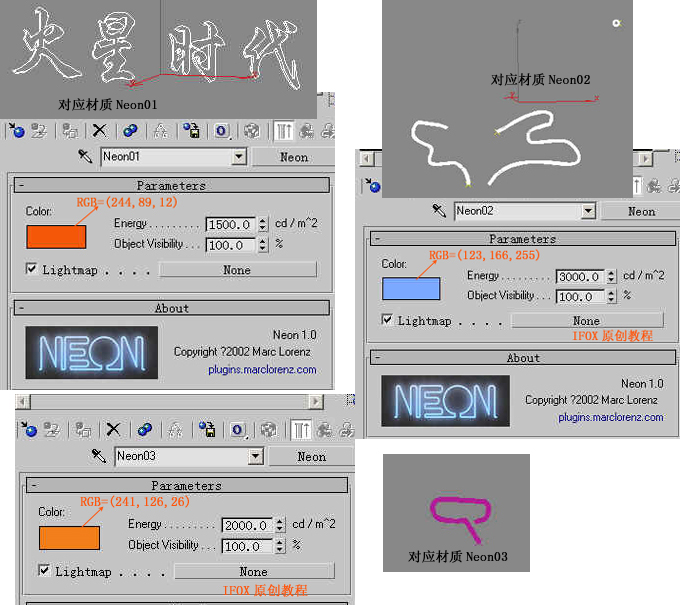This screenshot has height=605, width=680.
Task: Uncheck Lightmap checkbox in Neon01 panel
Action: (31, 269)
